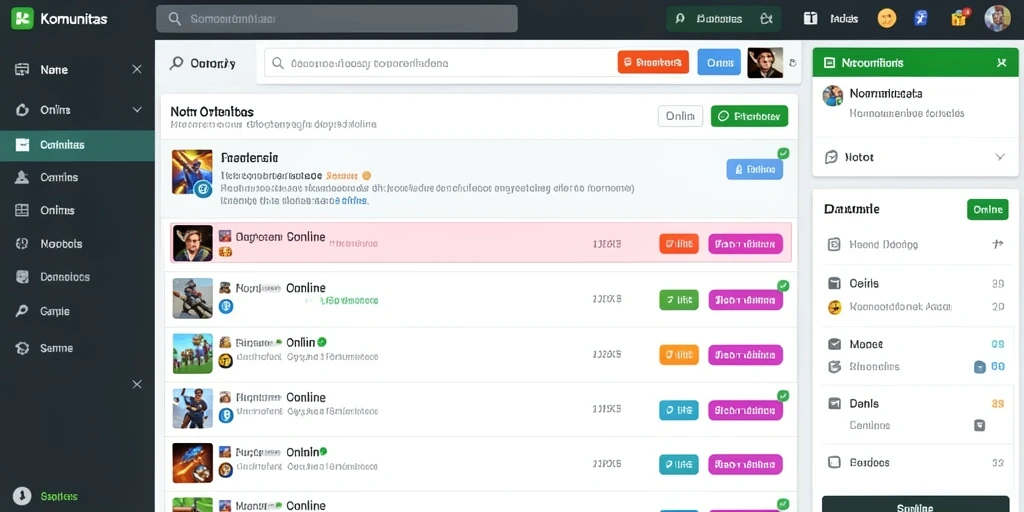This screenshot has width=1024, height=512.
Task: Click the blue Onins button
Action: point(719,62)
